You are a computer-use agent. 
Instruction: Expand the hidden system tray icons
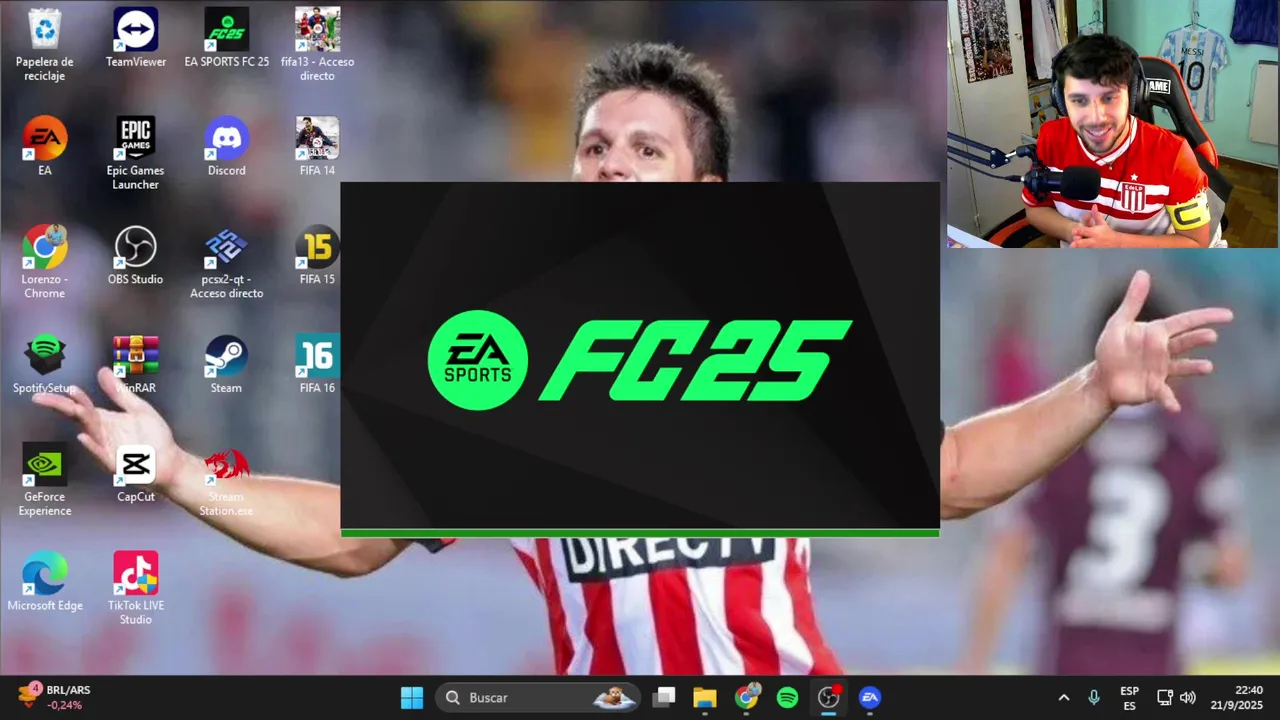1063,698
